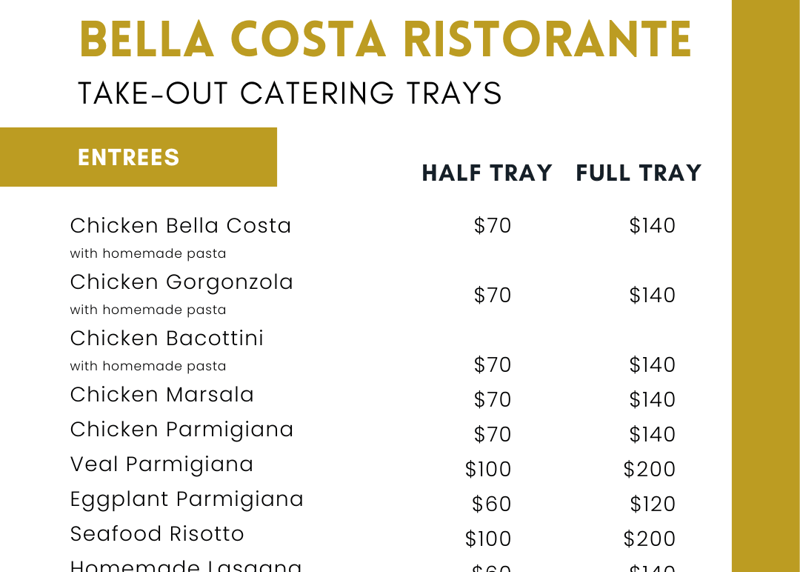The height and width of the screenshot is (572, 800).
Task: Click Seafood Risotto's $200 full tray price
Action: [650, 539]
